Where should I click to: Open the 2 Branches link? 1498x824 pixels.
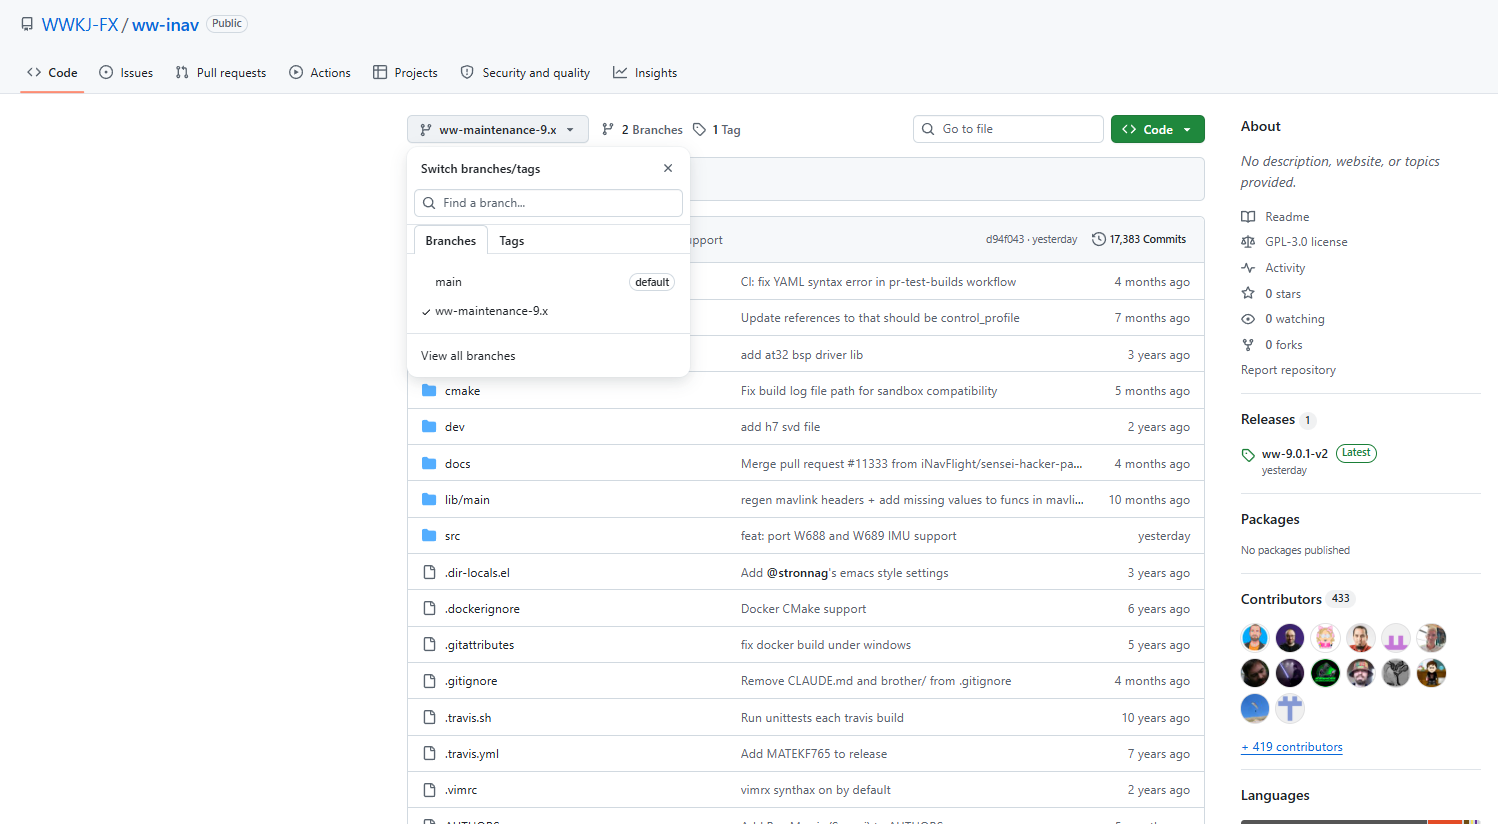click(642, 130)
